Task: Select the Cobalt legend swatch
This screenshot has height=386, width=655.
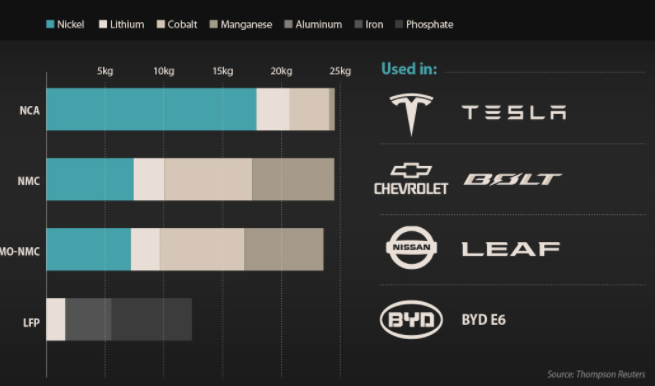Action: coord(161,24)
